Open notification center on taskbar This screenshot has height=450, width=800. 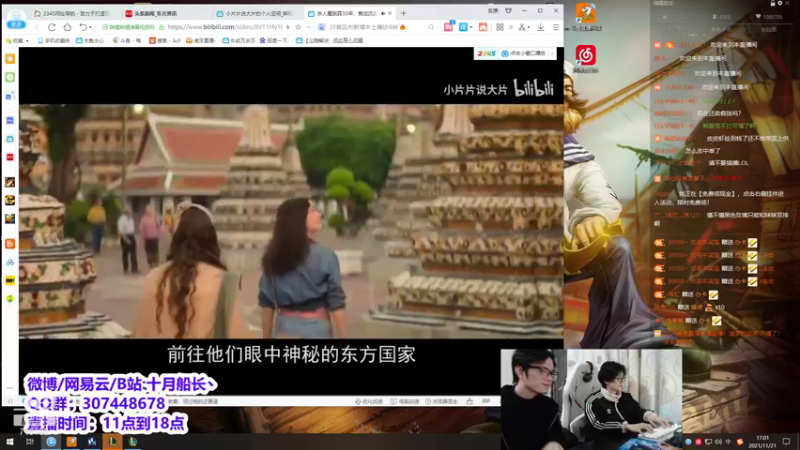coord(786,442)
